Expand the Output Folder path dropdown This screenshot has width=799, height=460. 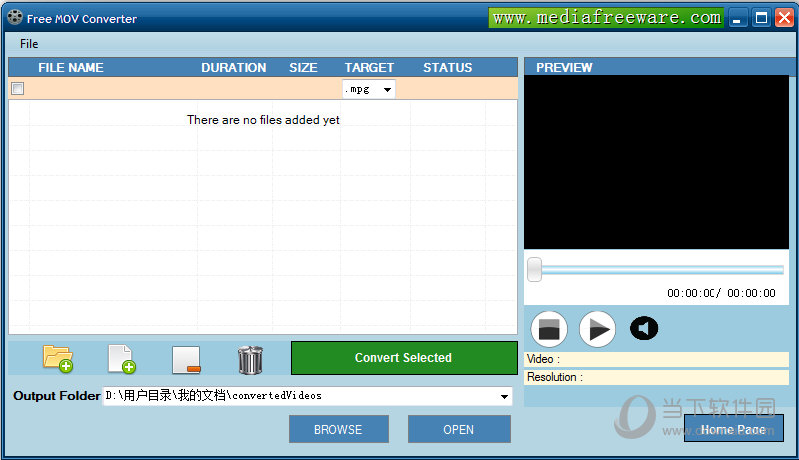pyautogui.click(x=504, y=396)
